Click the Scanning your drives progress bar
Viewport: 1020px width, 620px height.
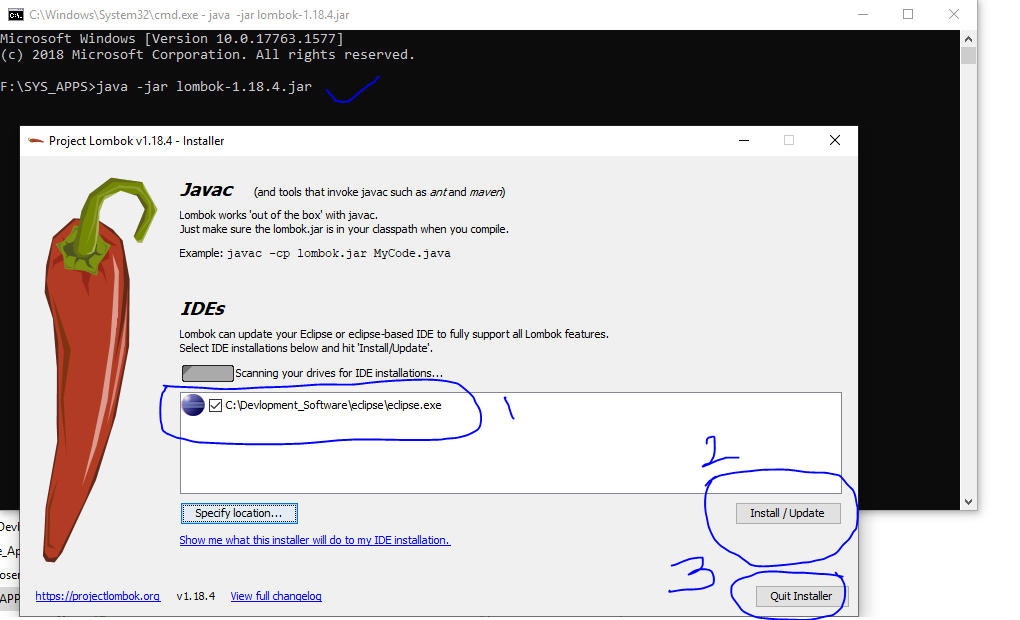pos(206,372)
